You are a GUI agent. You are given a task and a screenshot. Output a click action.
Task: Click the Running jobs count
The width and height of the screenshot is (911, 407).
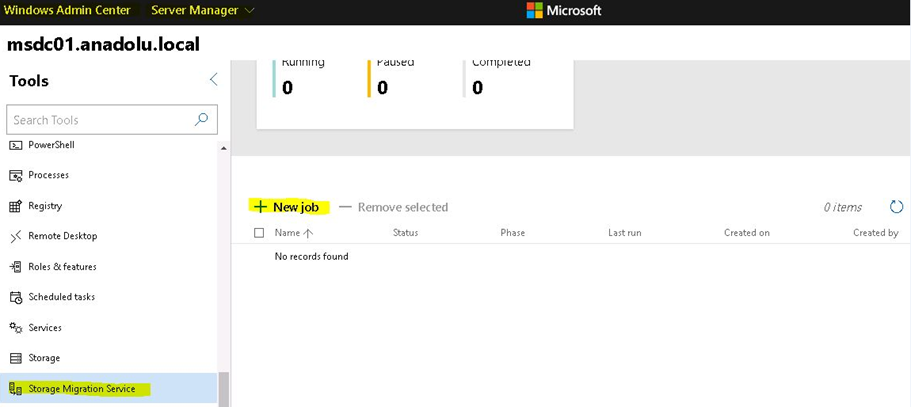point(287,88)
